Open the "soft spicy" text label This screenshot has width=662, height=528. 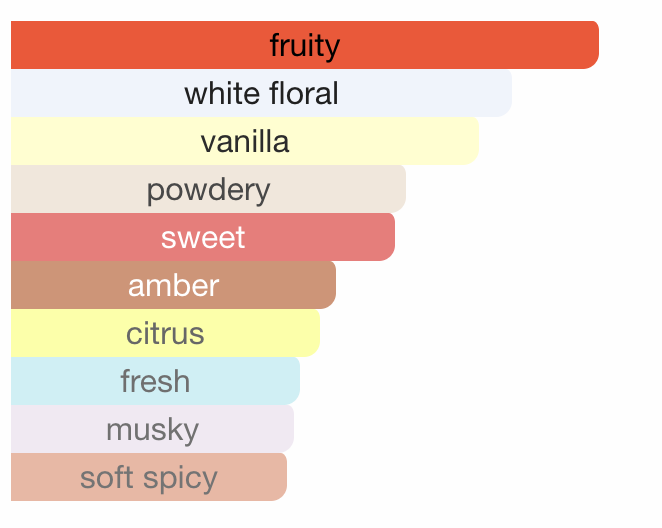(x=149, y=478)
